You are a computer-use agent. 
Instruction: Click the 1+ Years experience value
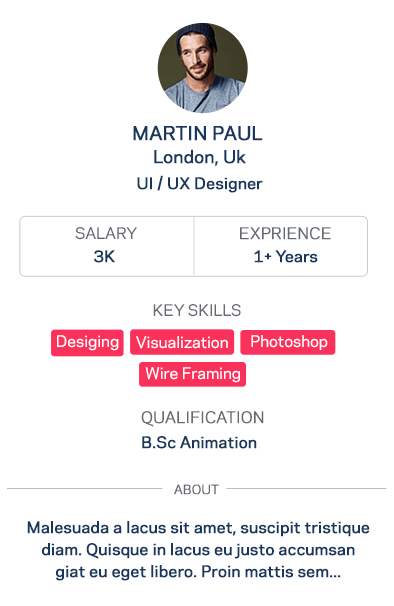pos(285,257)
